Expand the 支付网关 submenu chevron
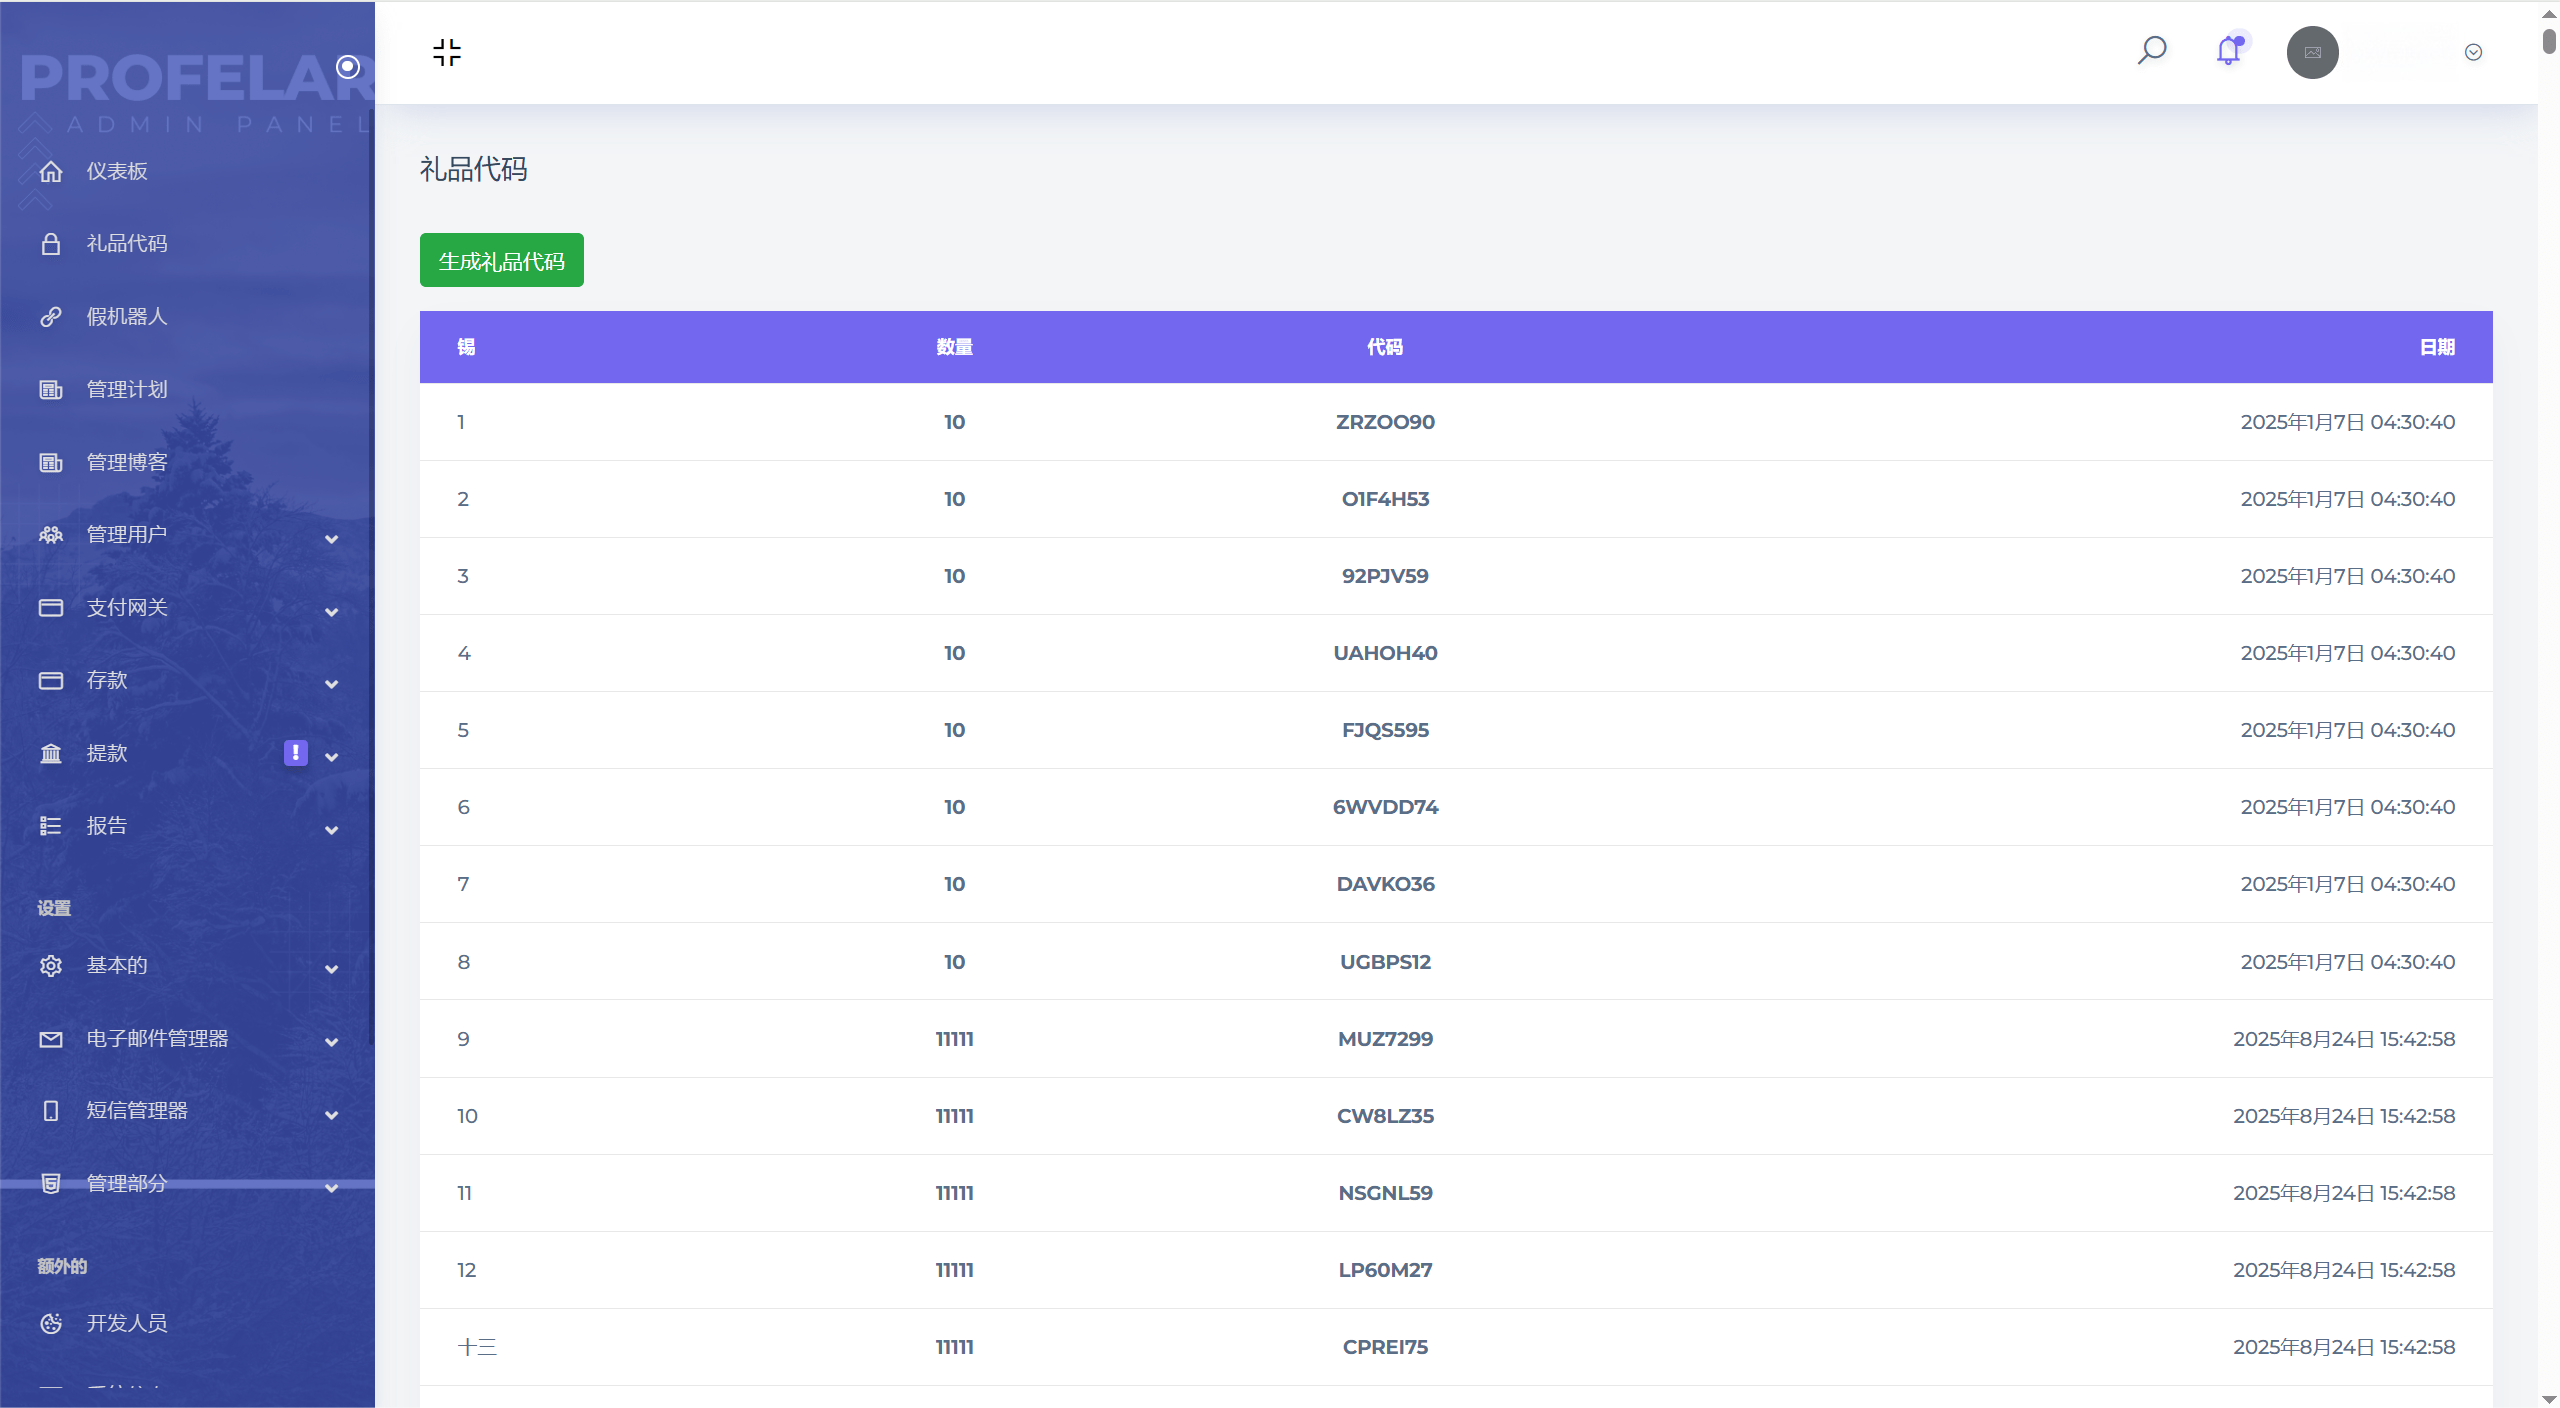The height and width of the screenshot is (1408, 2560). tap(331, 611)
